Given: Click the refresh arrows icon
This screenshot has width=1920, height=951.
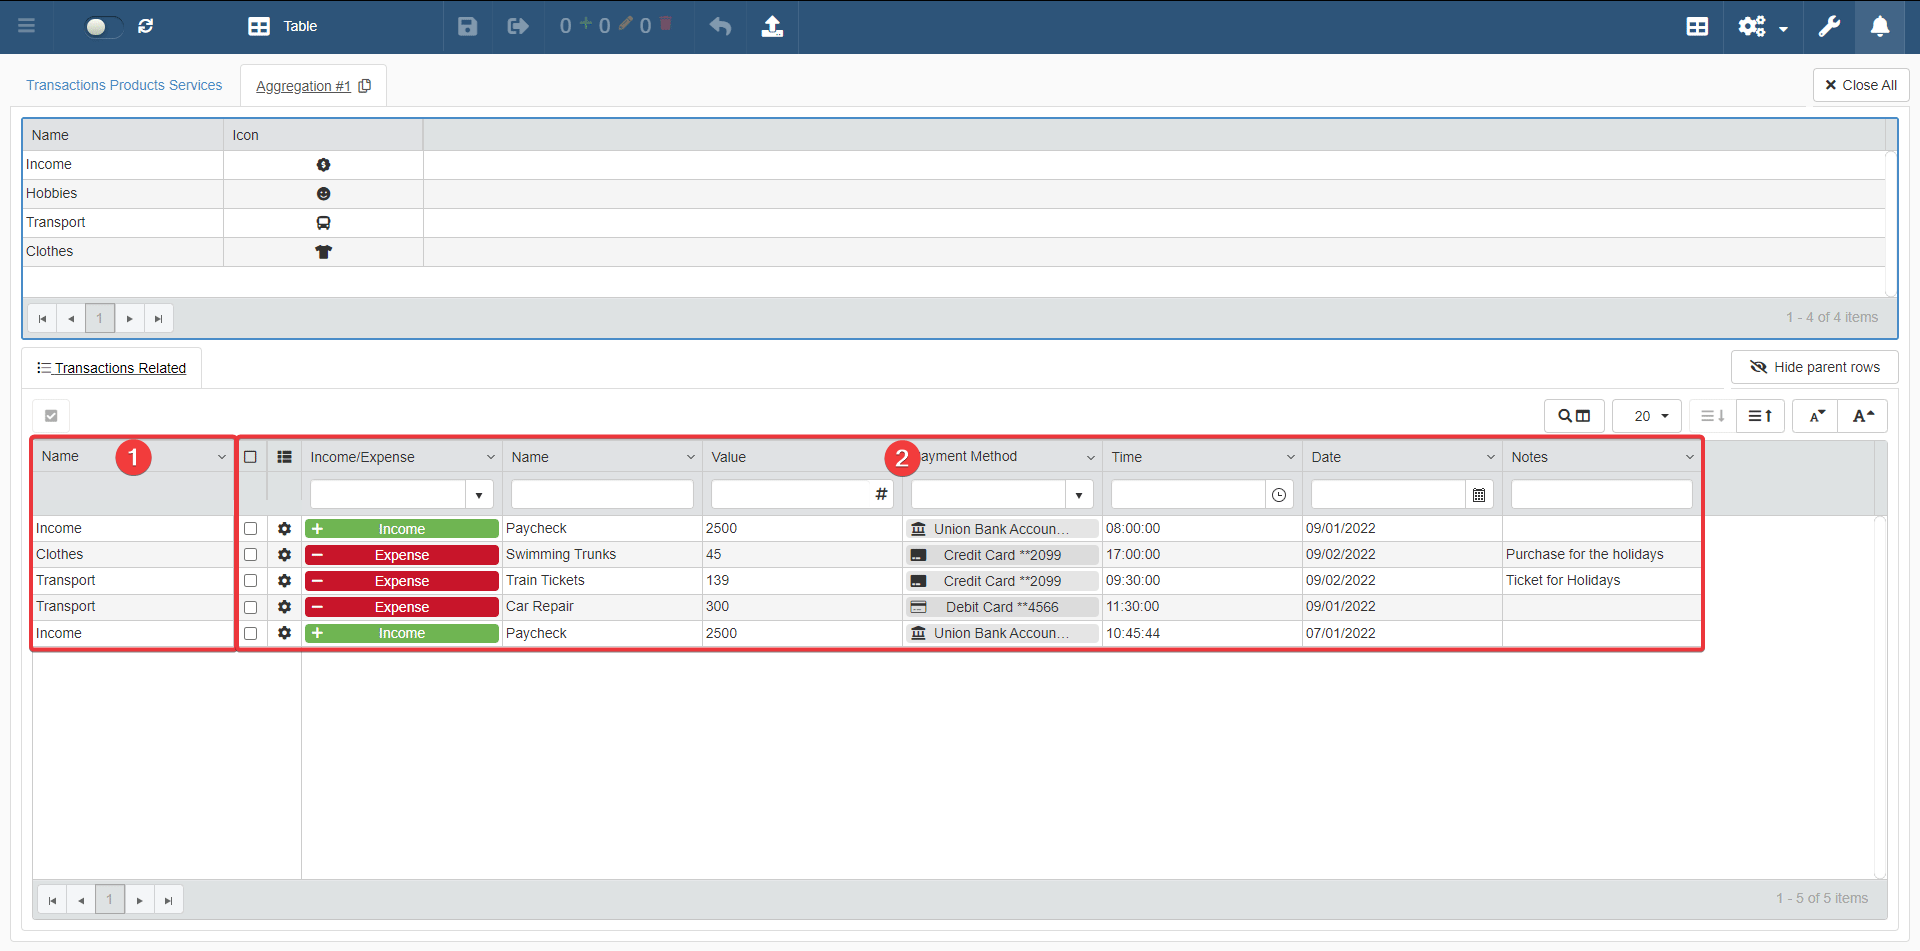Looking at the screenshot, I should (x=146, y=27).
